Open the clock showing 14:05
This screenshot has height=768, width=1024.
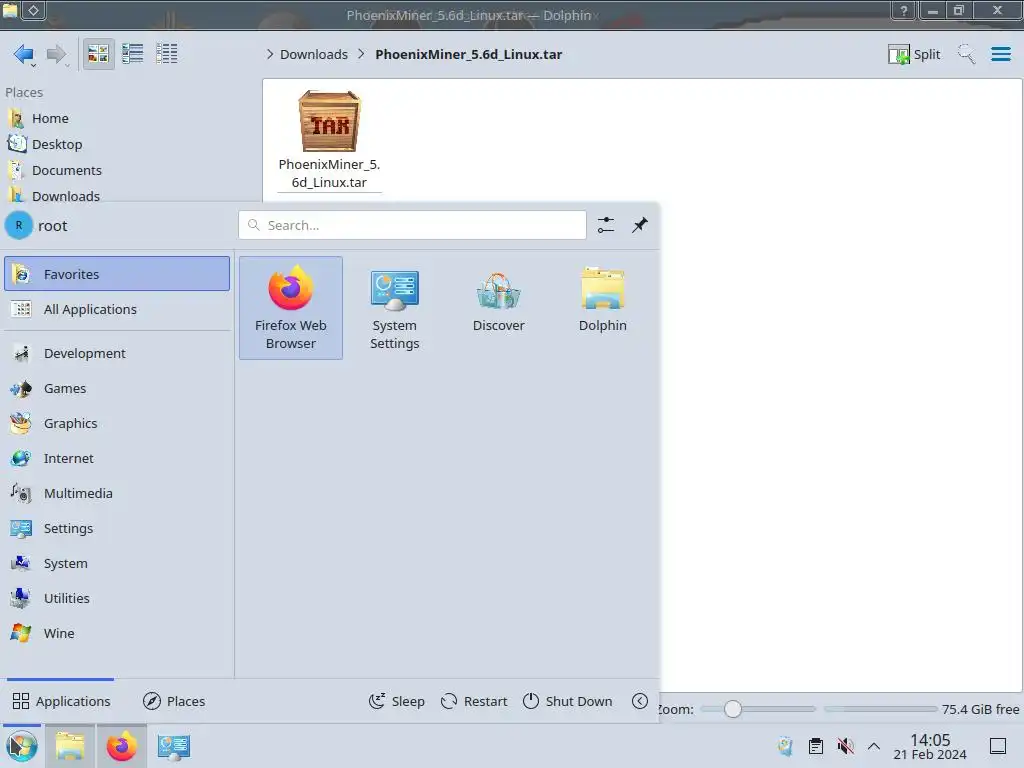[930, 746]
